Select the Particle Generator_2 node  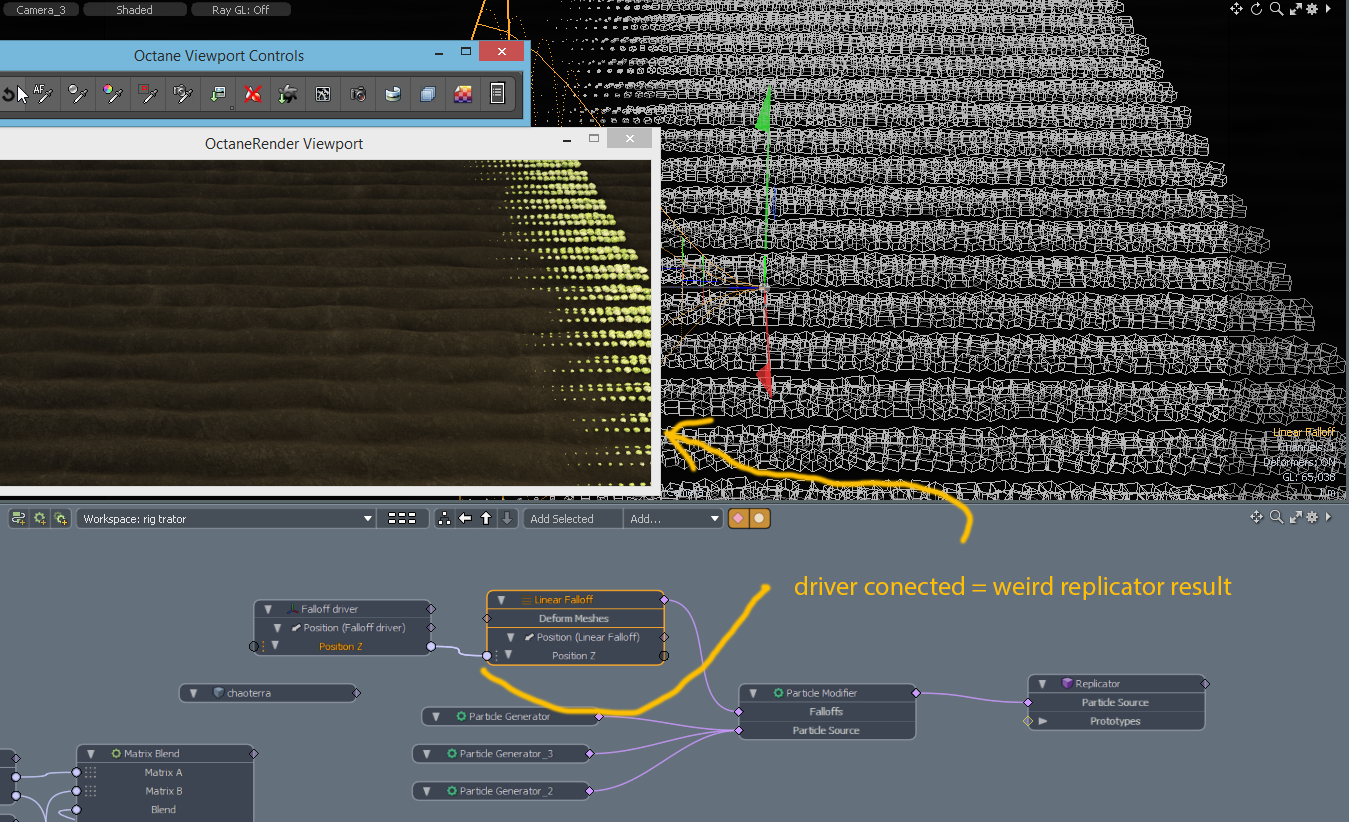[500, 791]
